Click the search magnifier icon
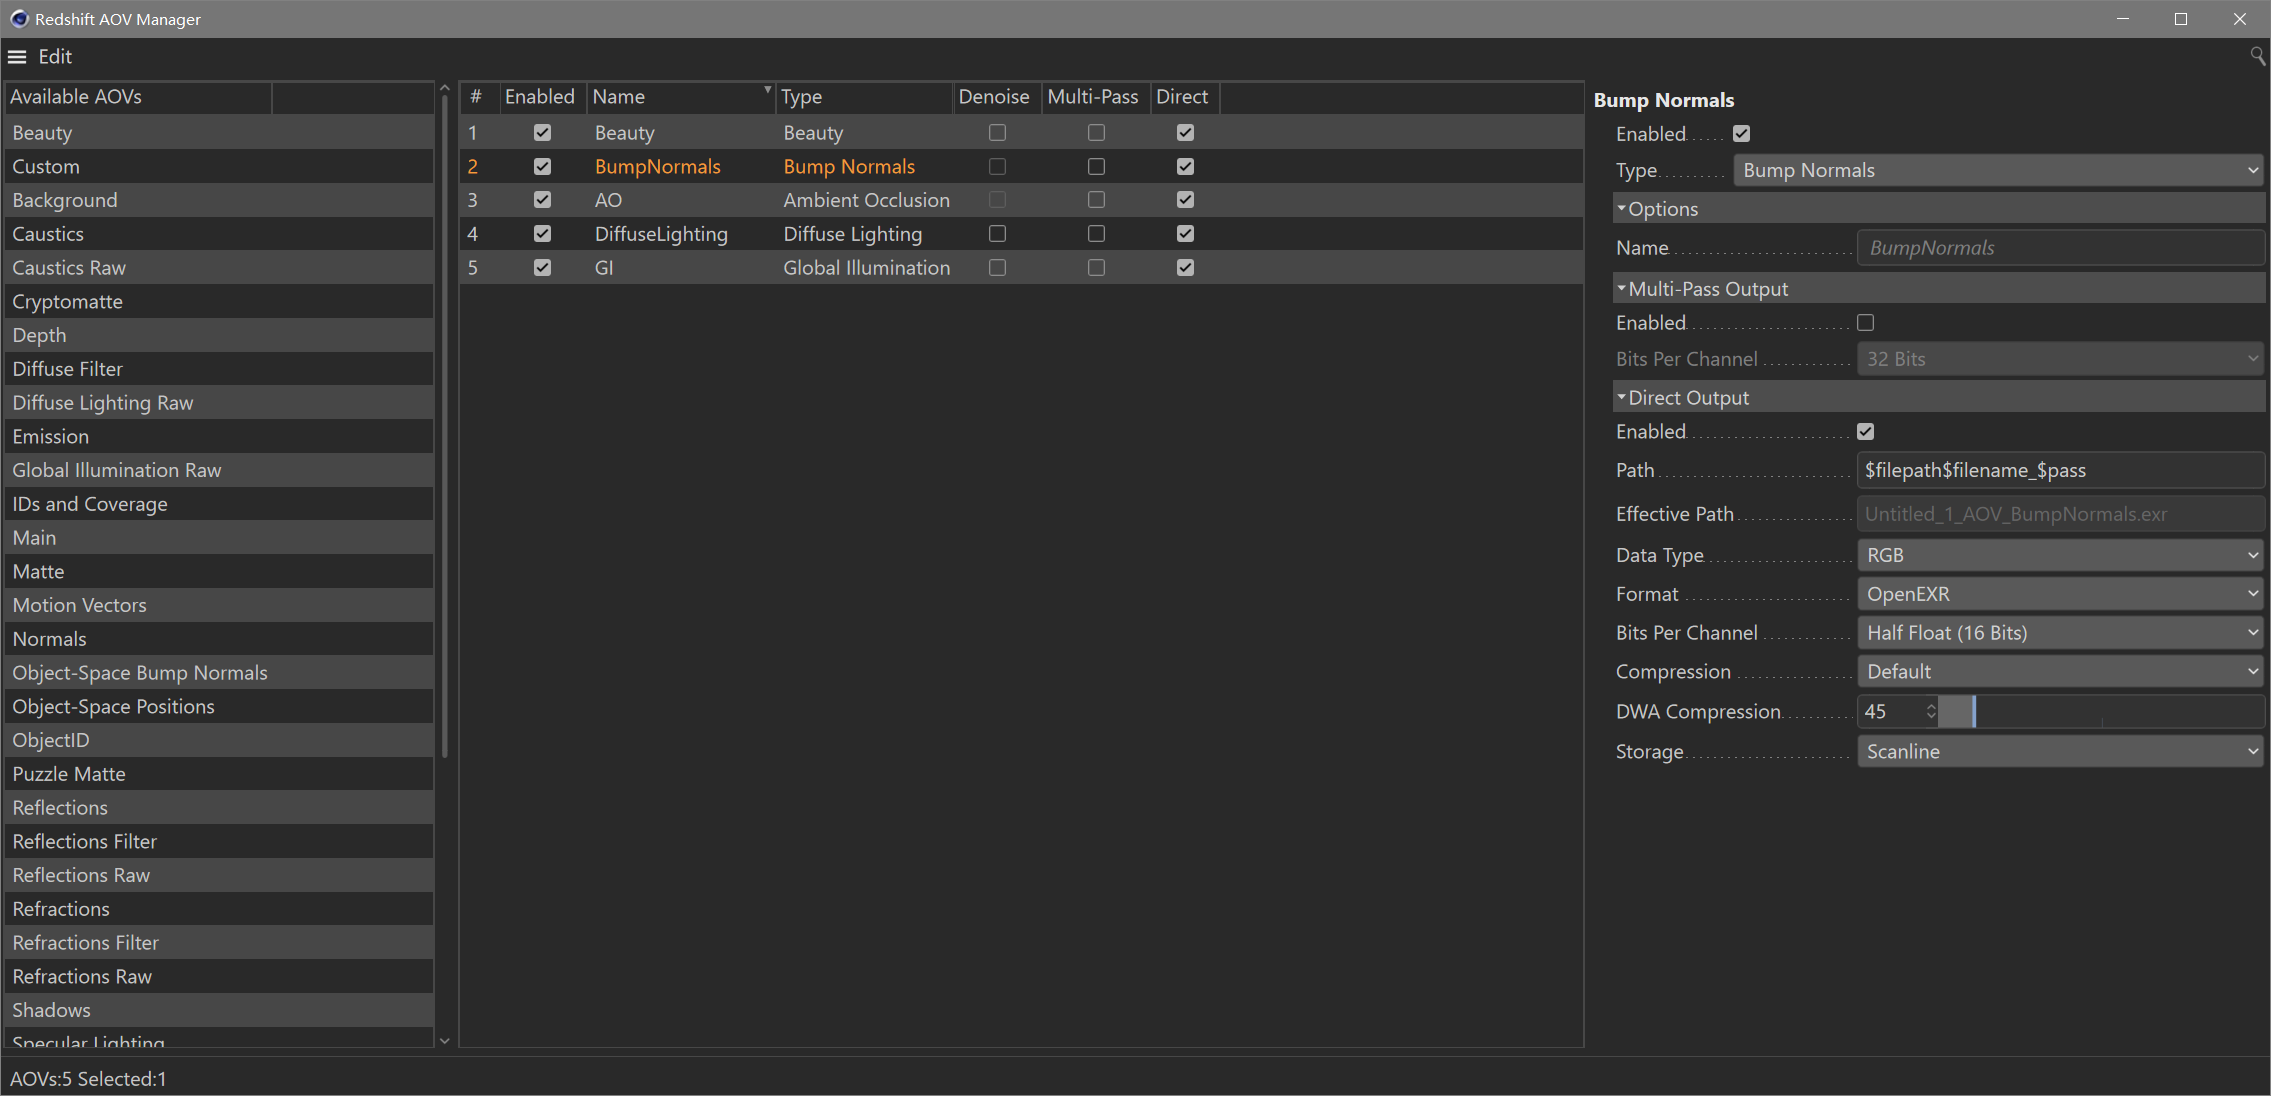The width and height of the screenshot is (2271, 1096). [2257, 56]
